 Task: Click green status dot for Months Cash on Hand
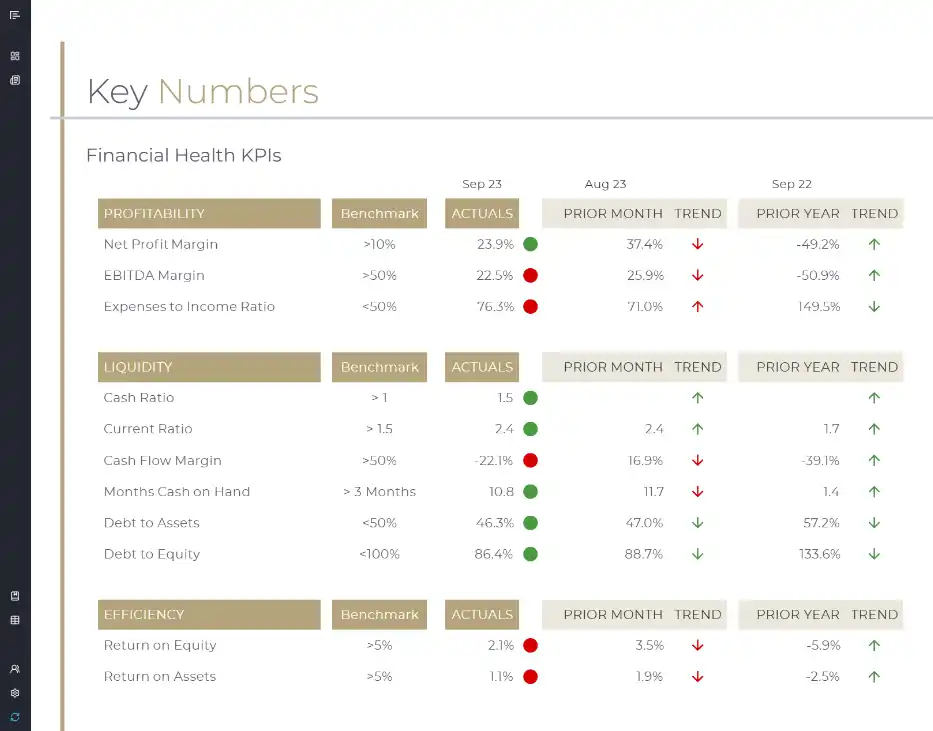tap(530, 492)
